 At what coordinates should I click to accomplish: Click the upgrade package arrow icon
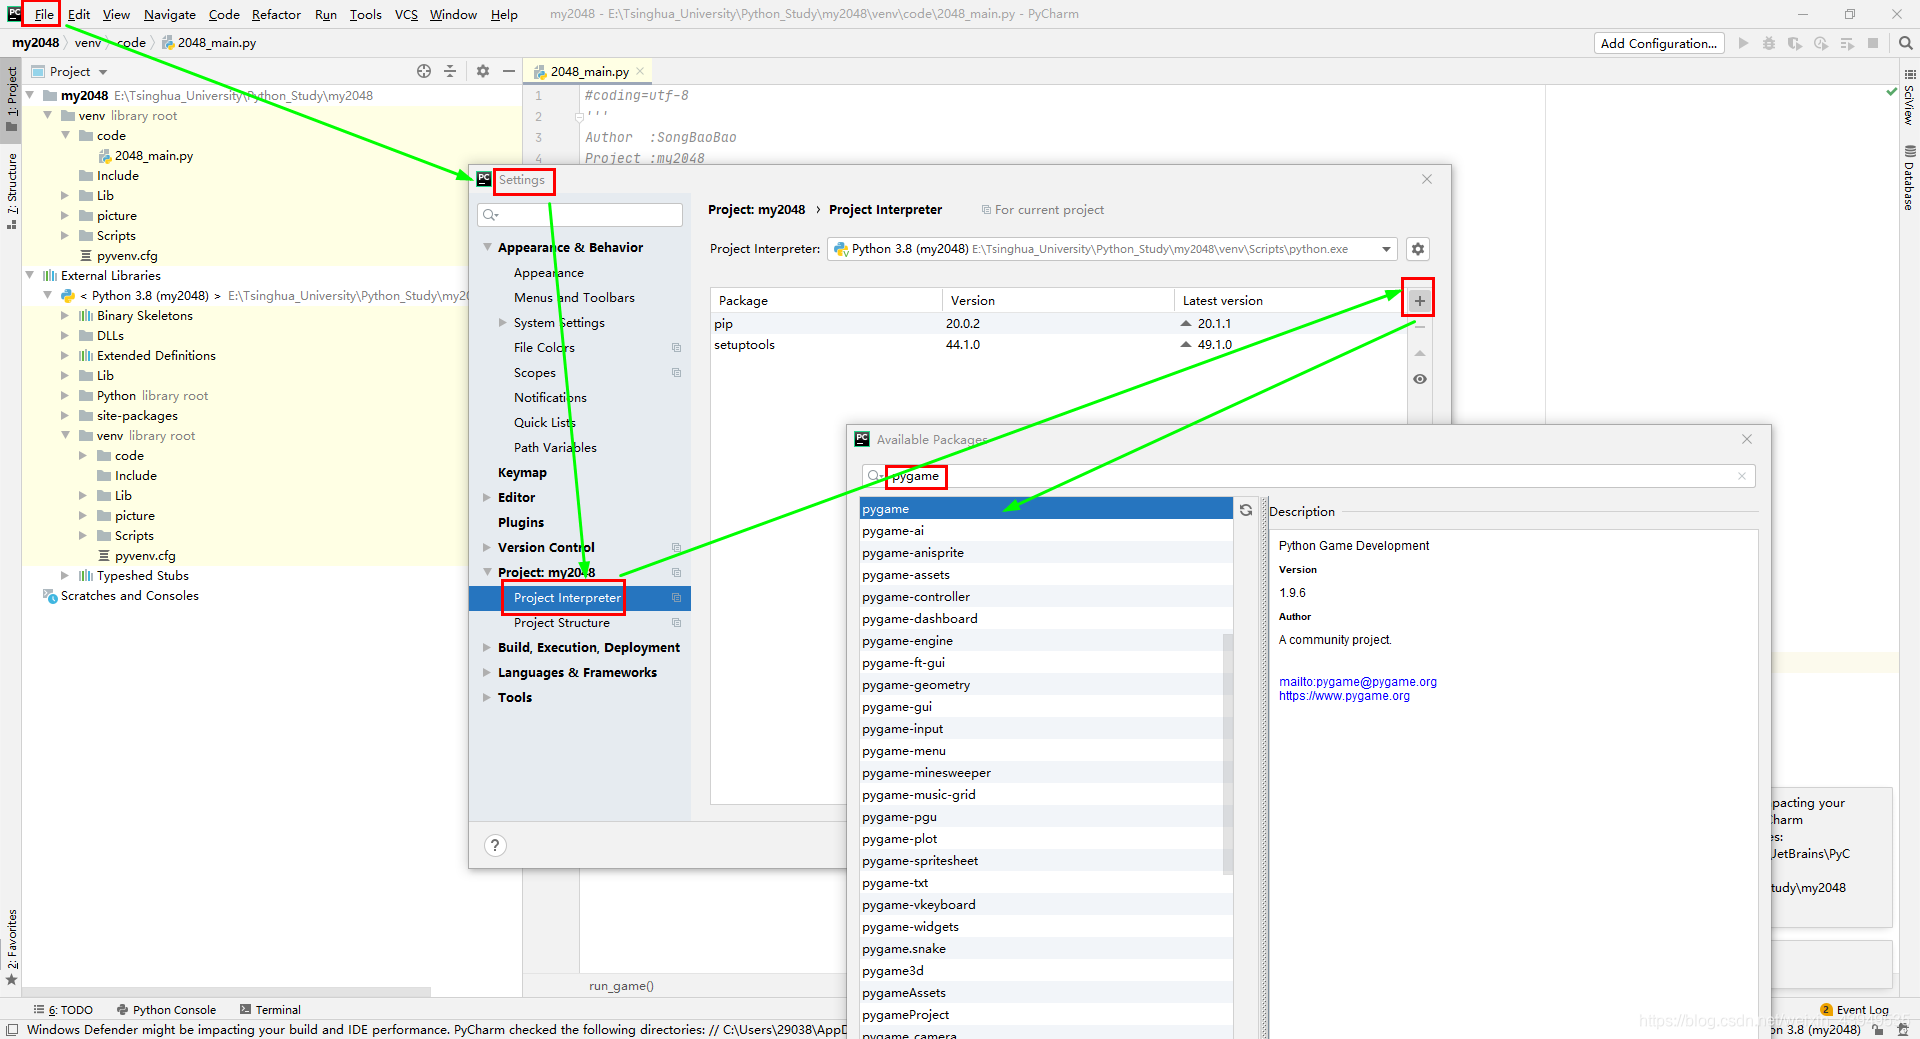tap(1419, 353)
